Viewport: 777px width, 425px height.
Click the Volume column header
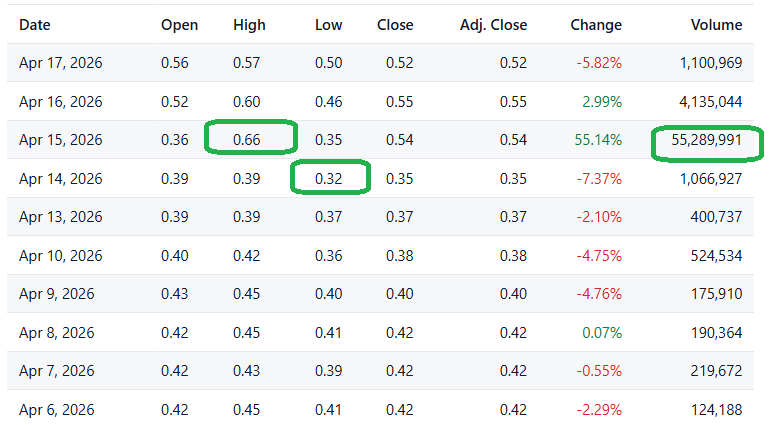click(x=716, y=25)
